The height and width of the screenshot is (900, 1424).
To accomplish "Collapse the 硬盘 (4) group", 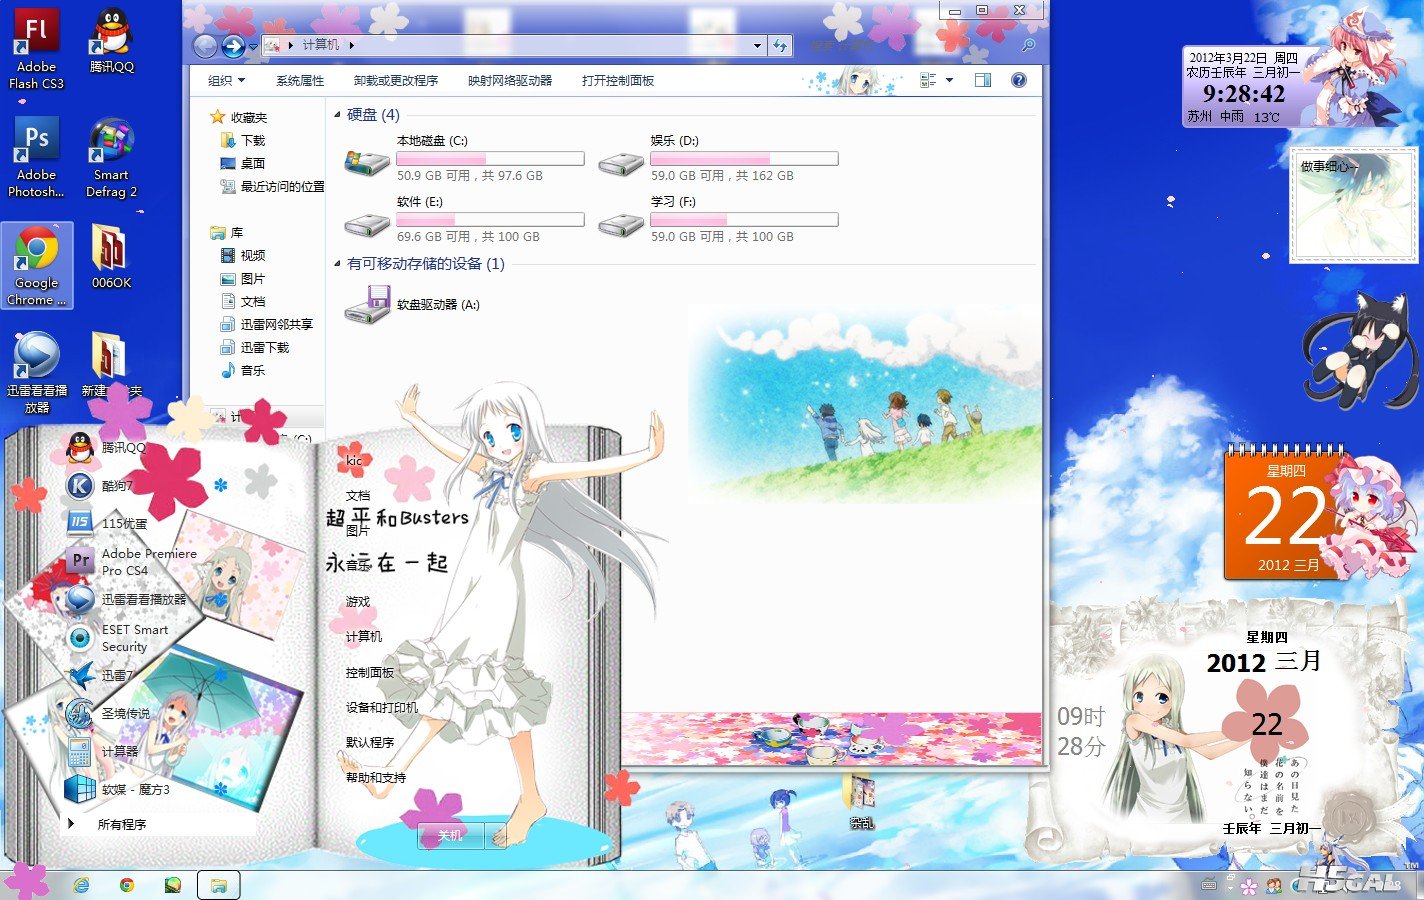I will point(337,115).
